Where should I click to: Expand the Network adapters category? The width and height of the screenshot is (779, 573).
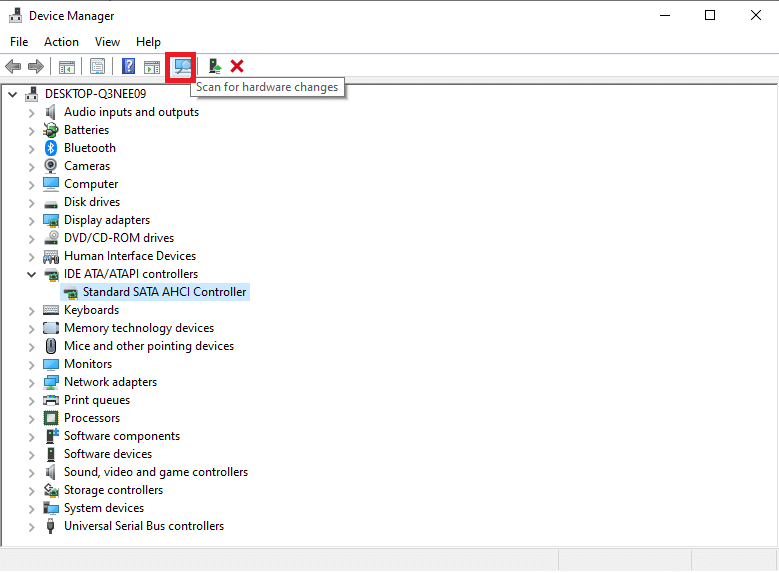(x=31, y=382)
